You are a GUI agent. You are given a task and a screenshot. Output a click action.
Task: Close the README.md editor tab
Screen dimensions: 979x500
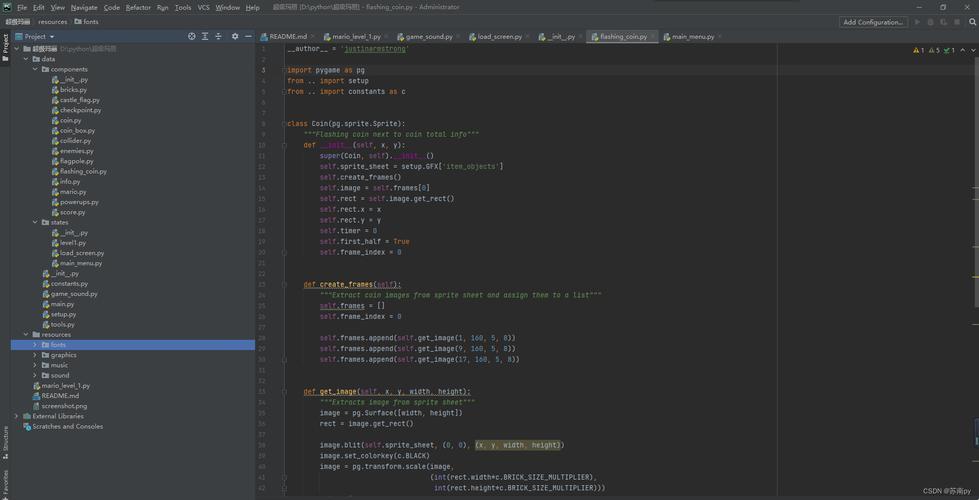click(312, 37)
